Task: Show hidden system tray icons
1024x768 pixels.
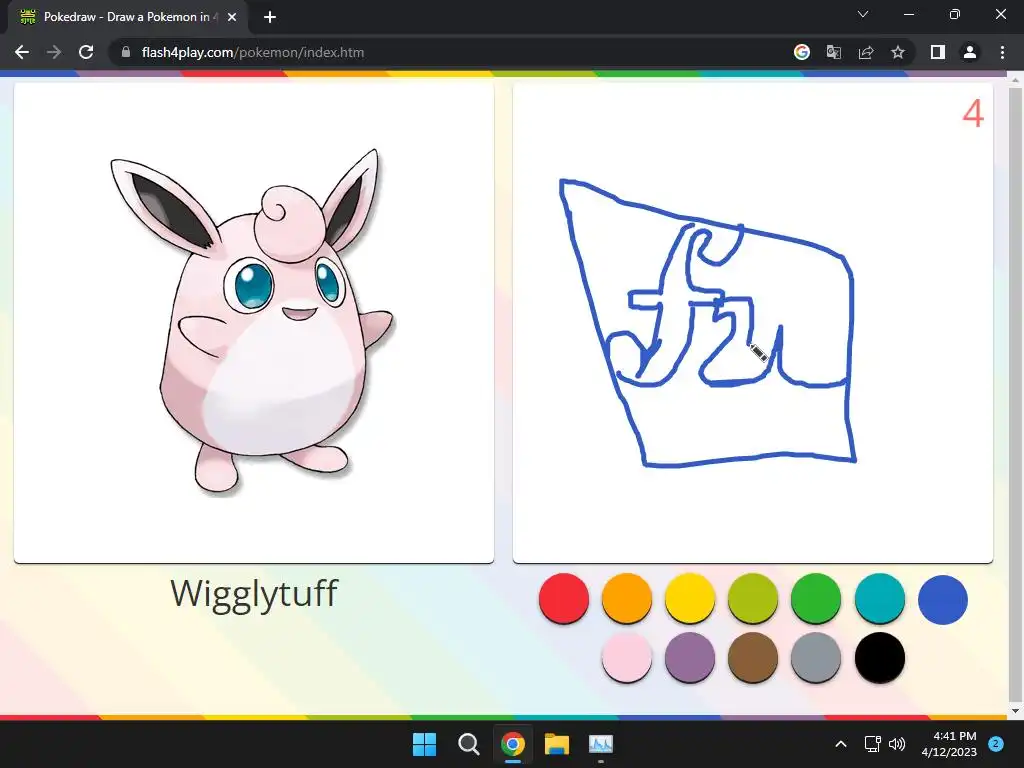Action: coord(841,744)
